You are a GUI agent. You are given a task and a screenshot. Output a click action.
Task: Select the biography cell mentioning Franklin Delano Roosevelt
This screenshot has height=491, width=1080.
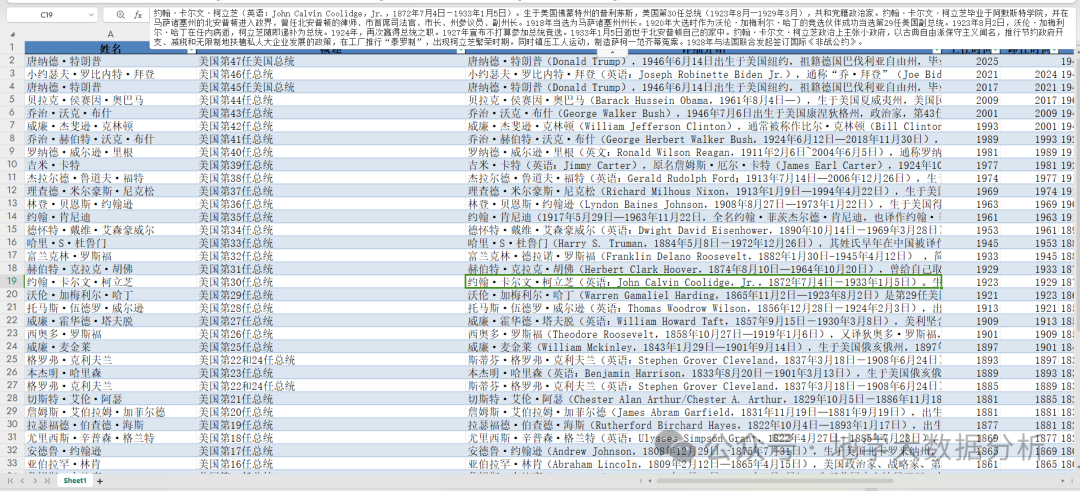[703, 255]
